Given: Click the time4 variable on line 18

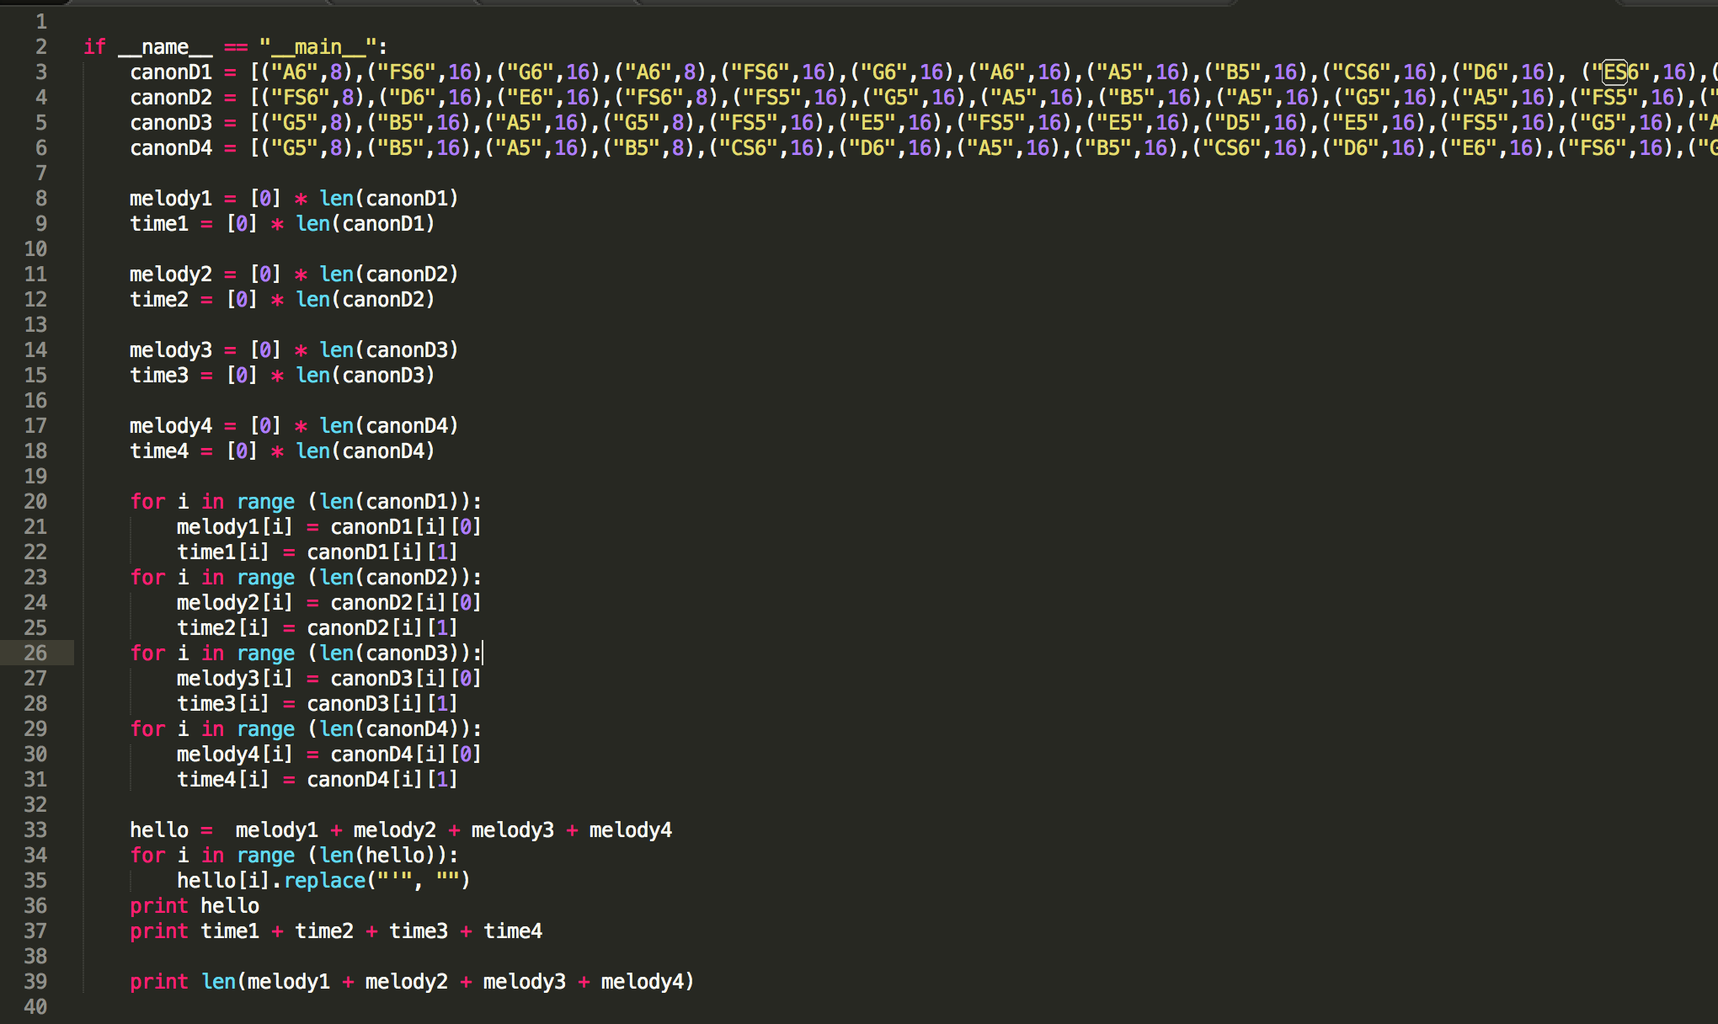Looking at the screenshot, I should [x=159, y=451].
